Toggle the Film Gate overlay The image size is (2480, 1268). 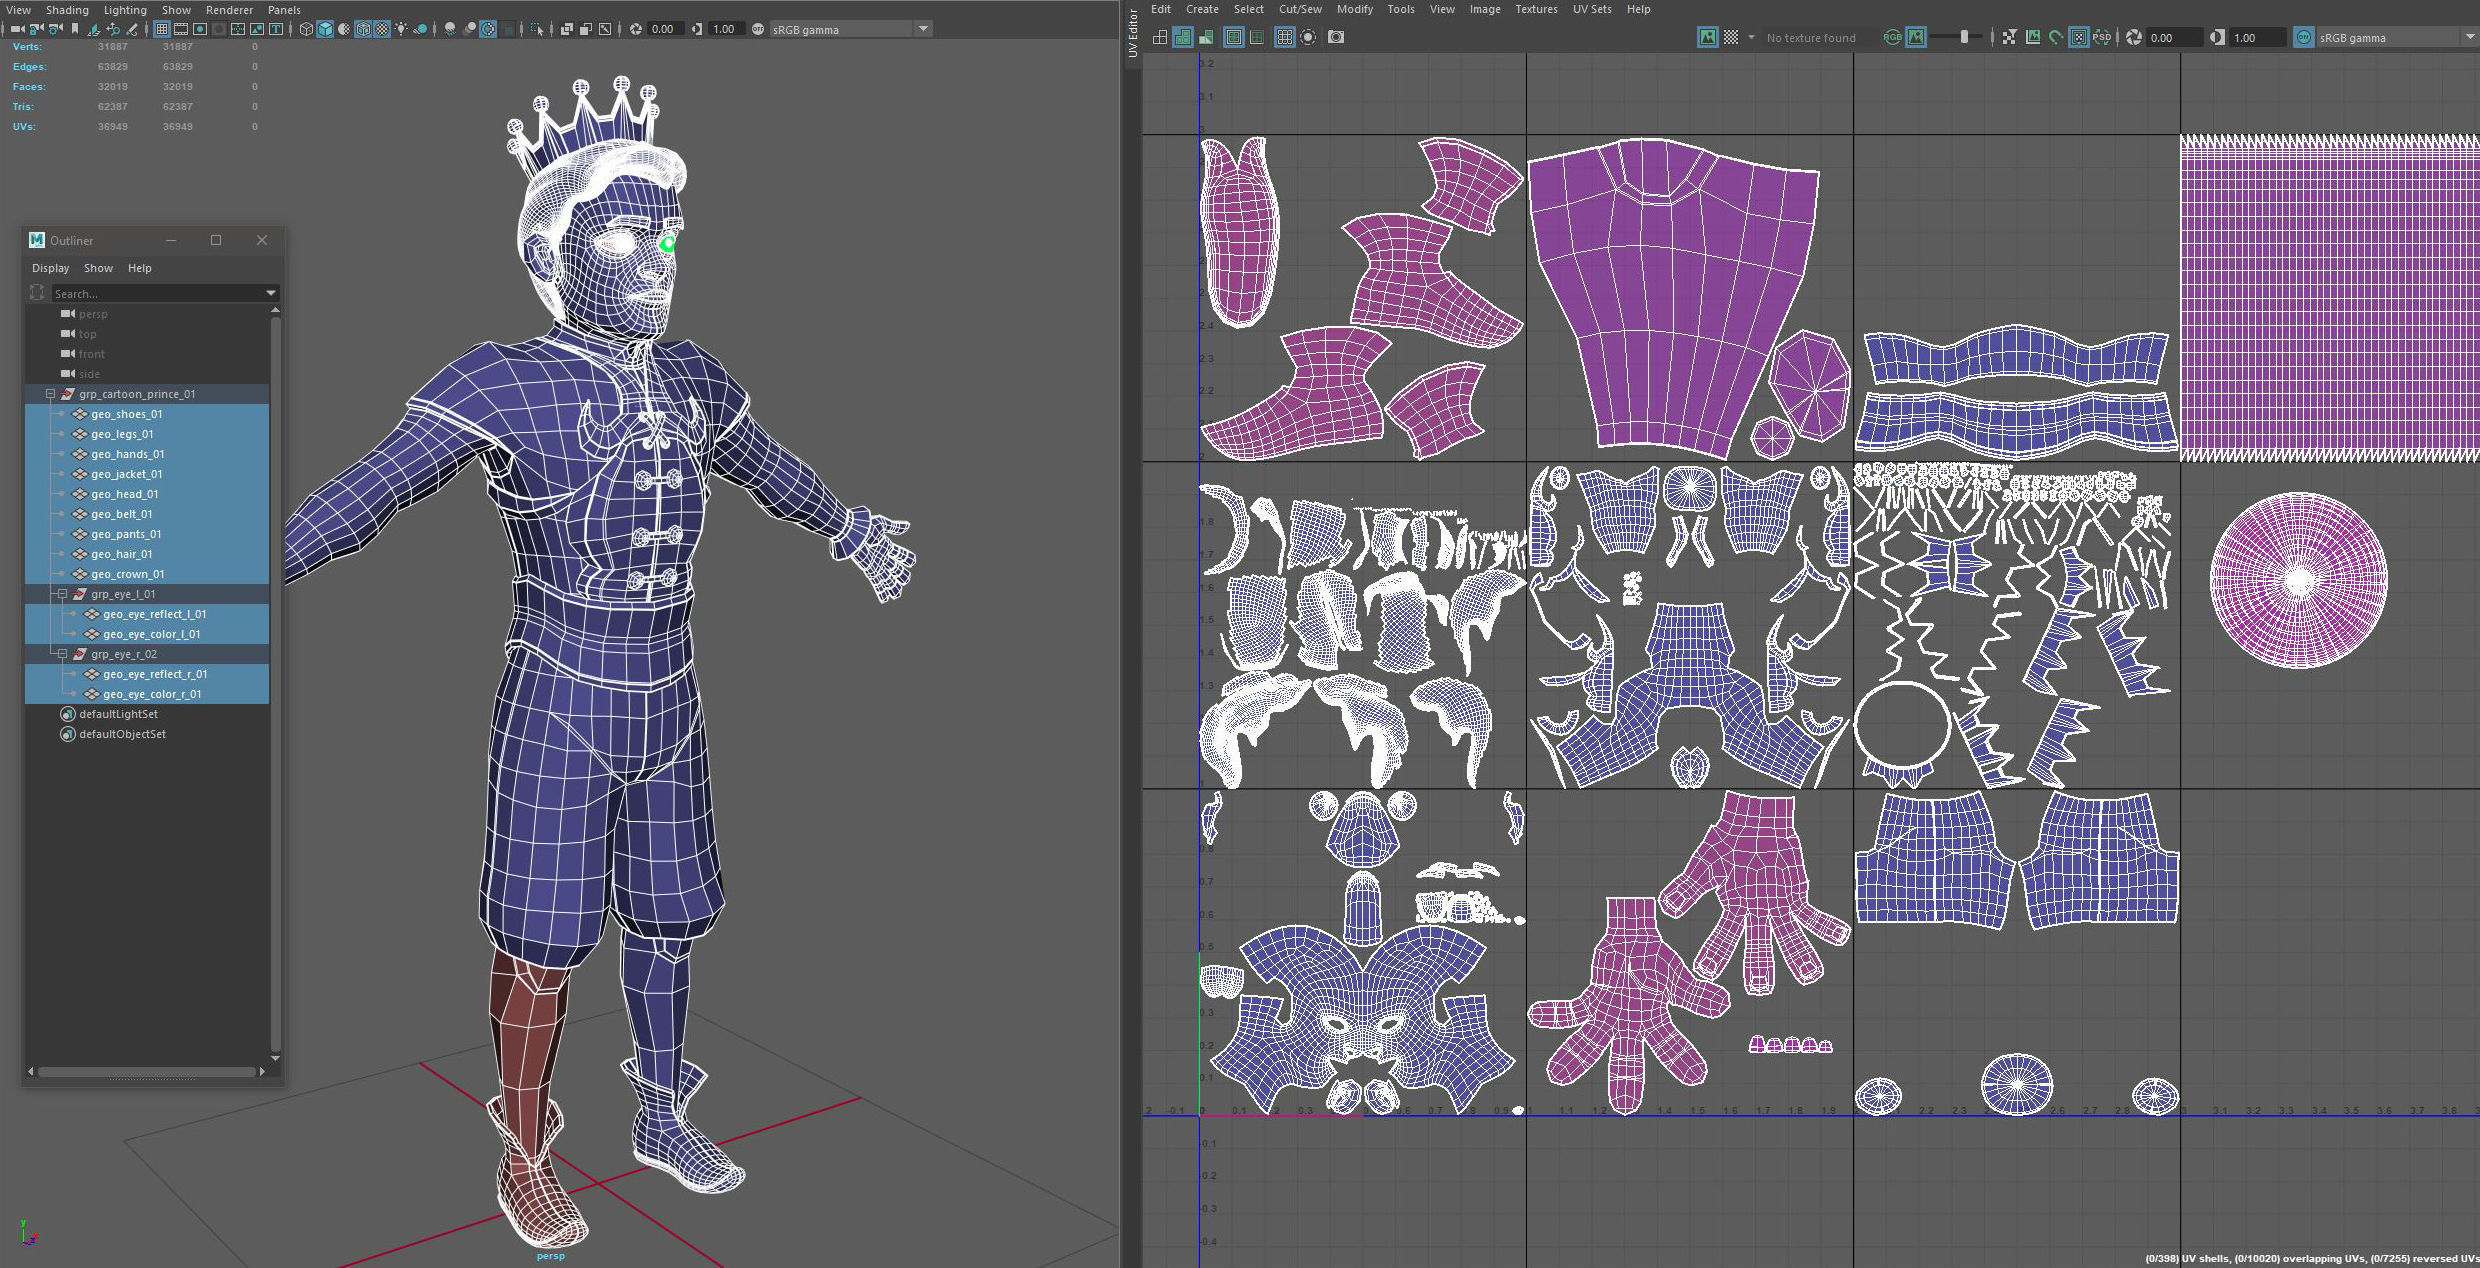(x=181, y=29)
